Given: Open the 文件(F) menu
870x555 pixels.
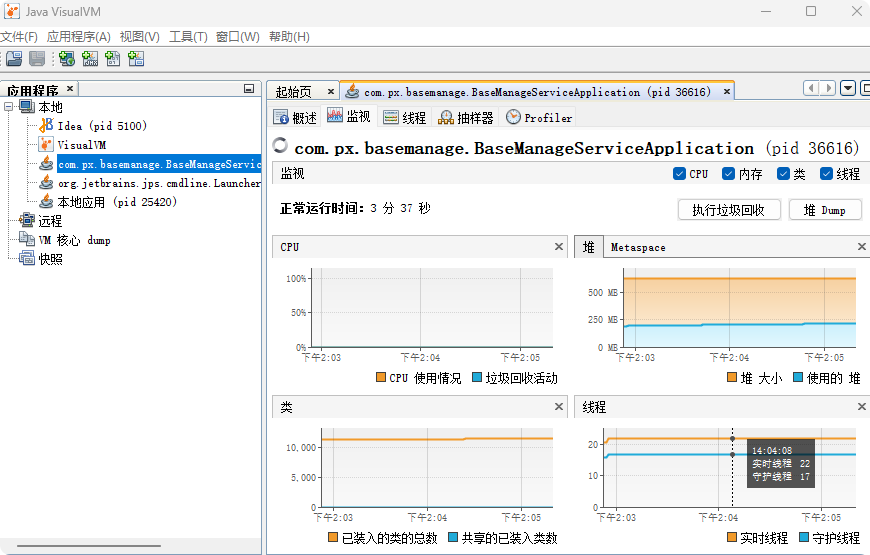Looking at the screenshot, I should [x=18, y=37].
